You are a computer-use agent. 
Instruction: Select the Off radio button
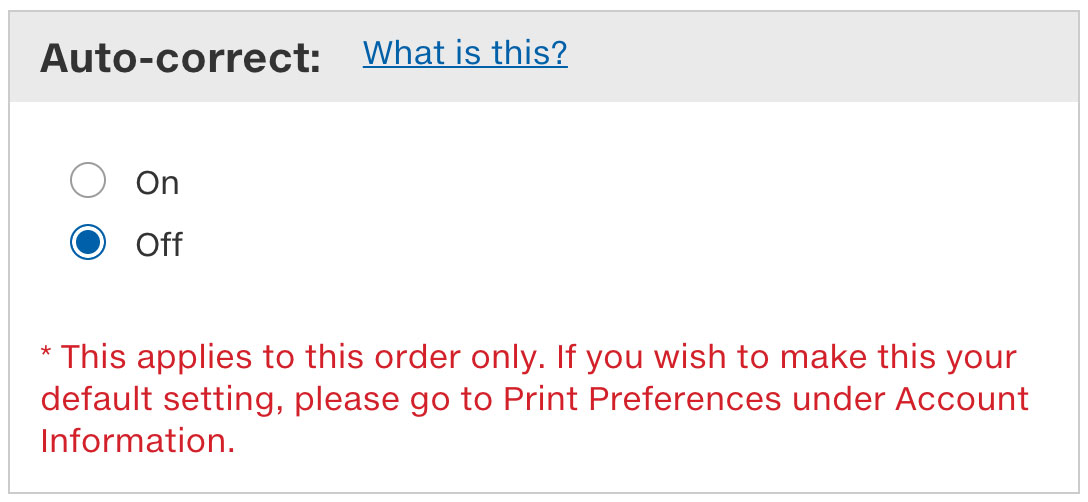tap(88, 243)
